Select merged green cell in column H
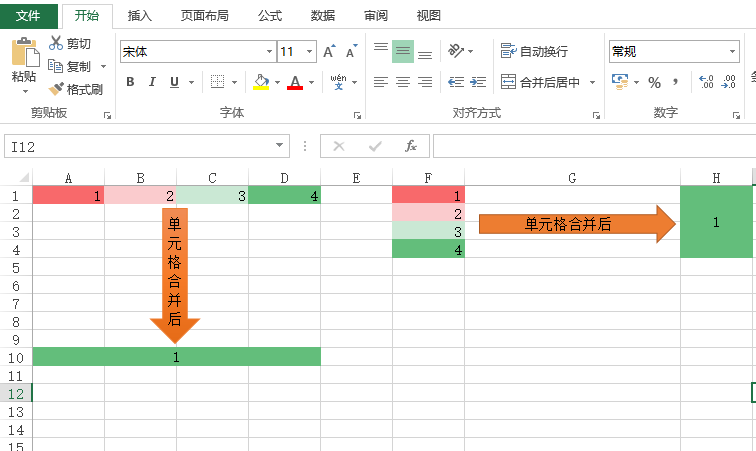The height and width of the screenshot is (451, 756). pos(716,222)
